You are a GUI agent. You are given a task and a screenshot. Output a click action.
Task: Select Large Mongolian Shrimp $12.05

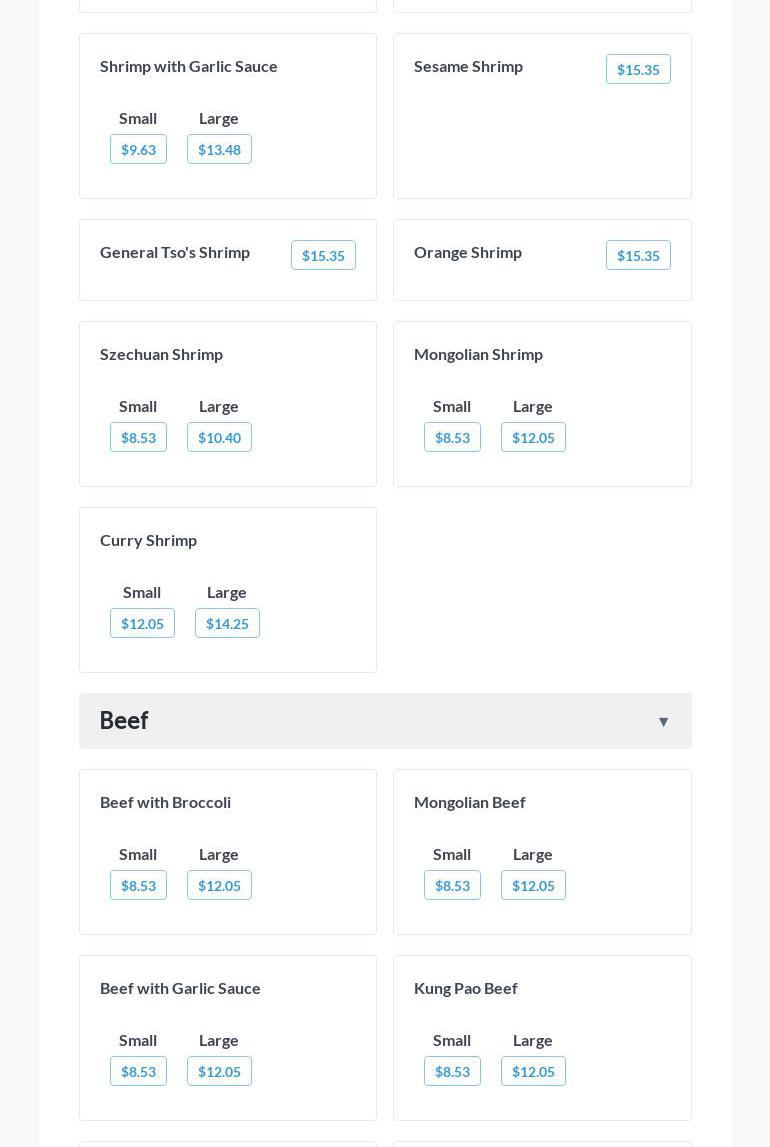533,438
